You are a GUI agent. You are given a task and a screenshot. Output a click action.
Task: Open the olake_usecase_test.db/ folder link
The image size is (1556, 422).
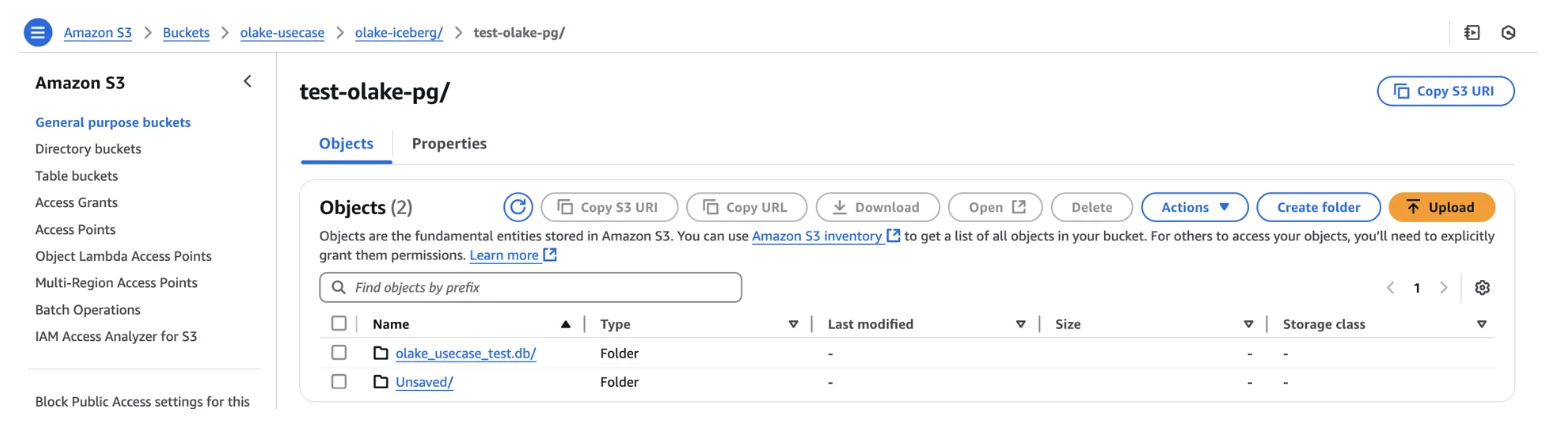coord(465,353)
